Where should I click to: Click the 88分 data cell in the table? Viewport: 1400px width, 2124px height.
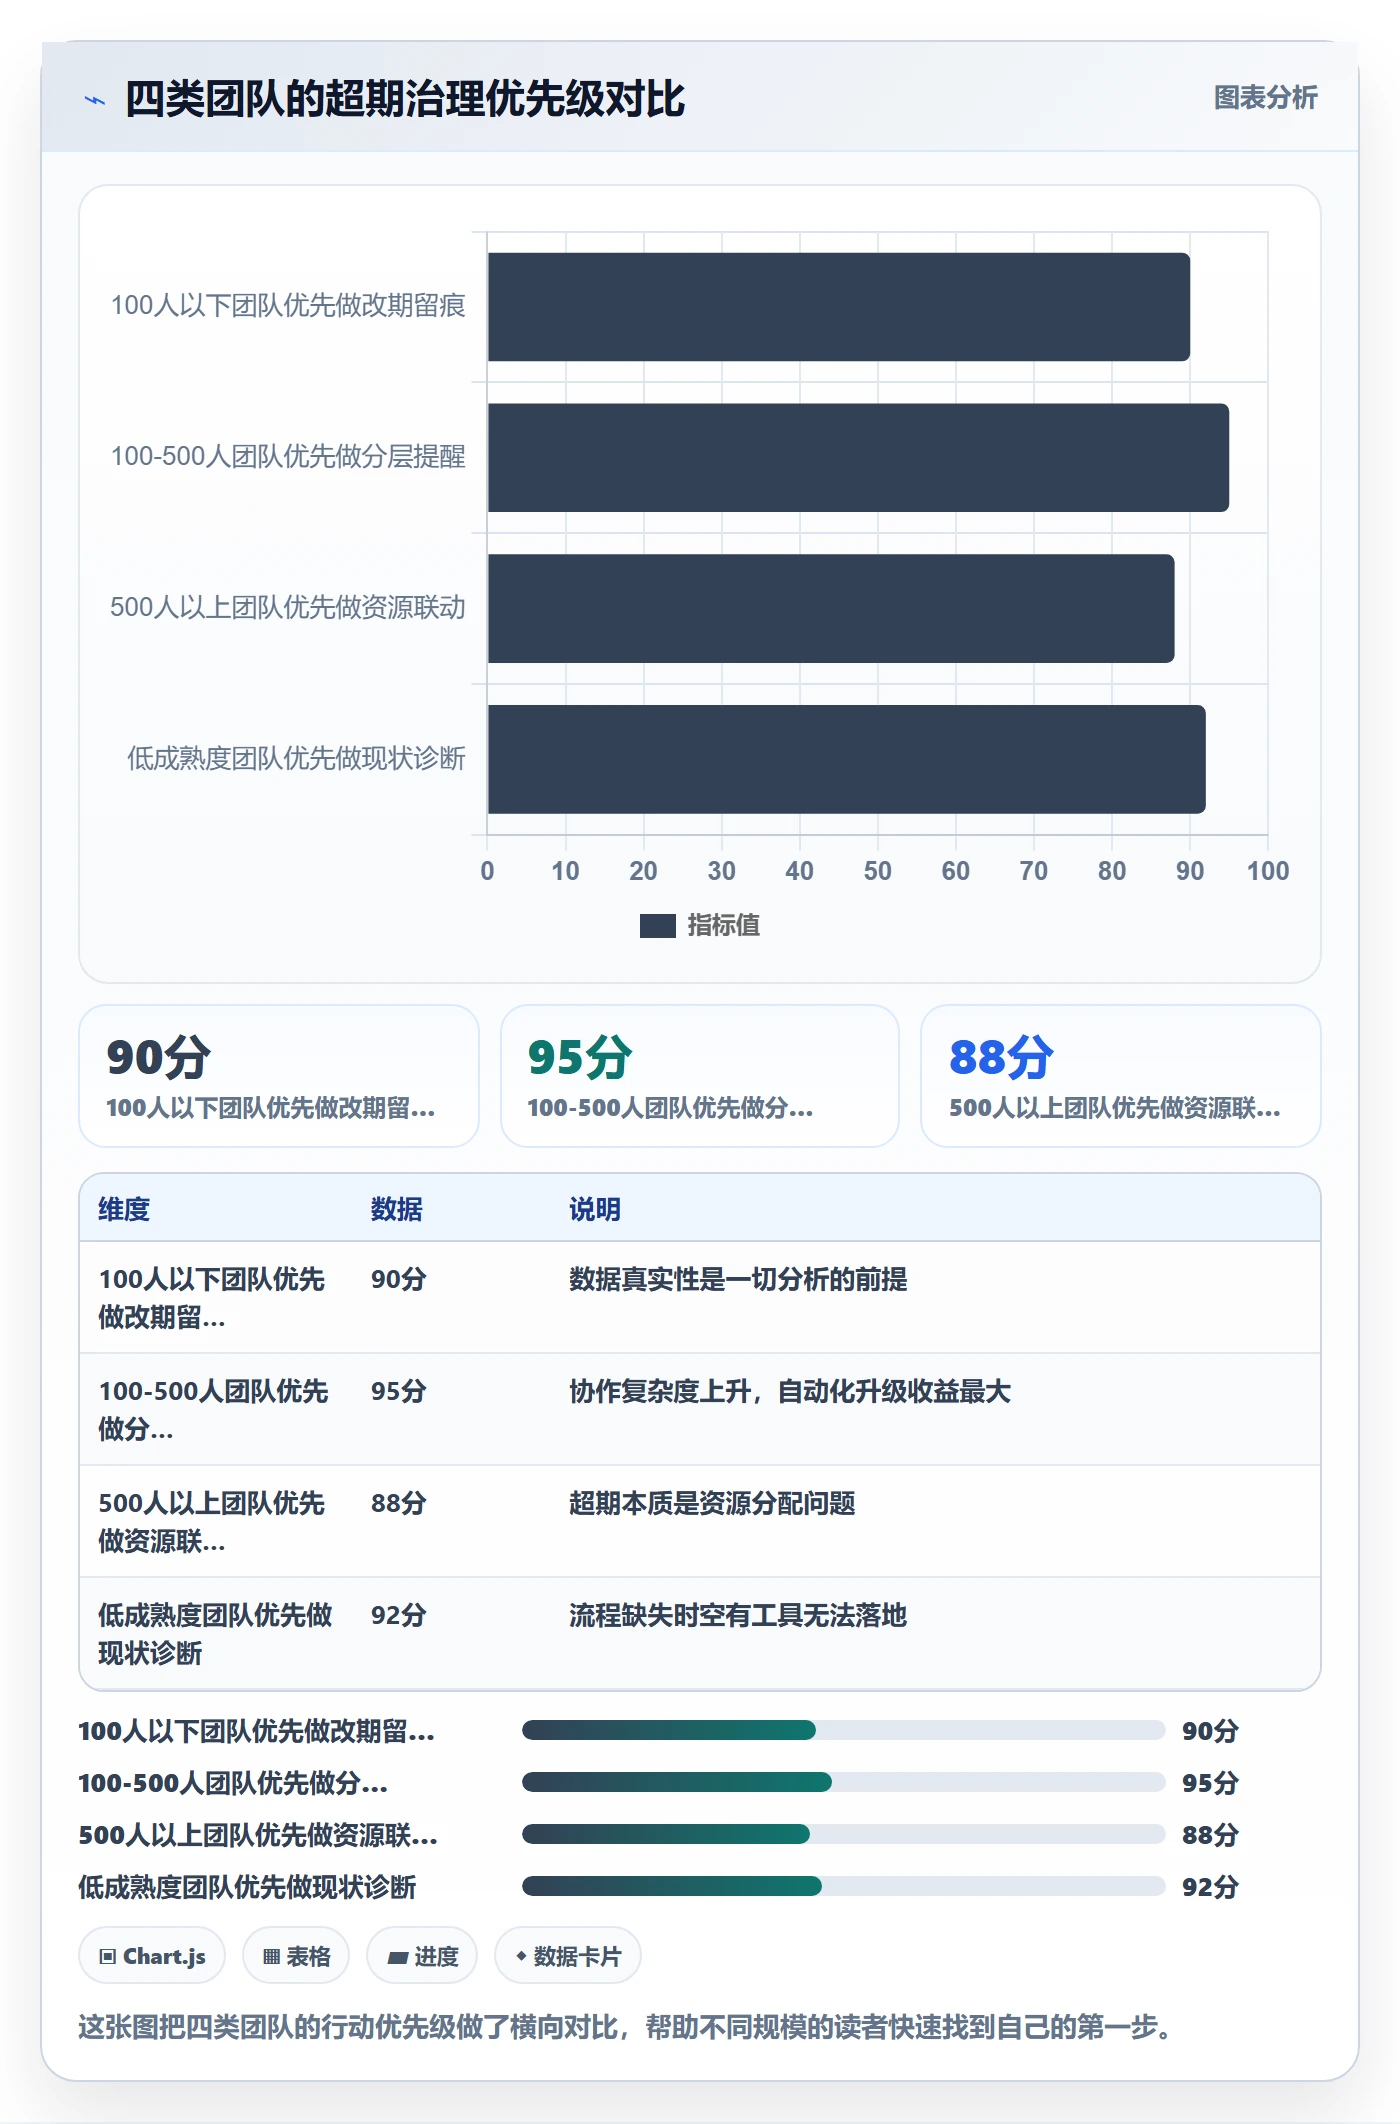tap(399, 1503)
